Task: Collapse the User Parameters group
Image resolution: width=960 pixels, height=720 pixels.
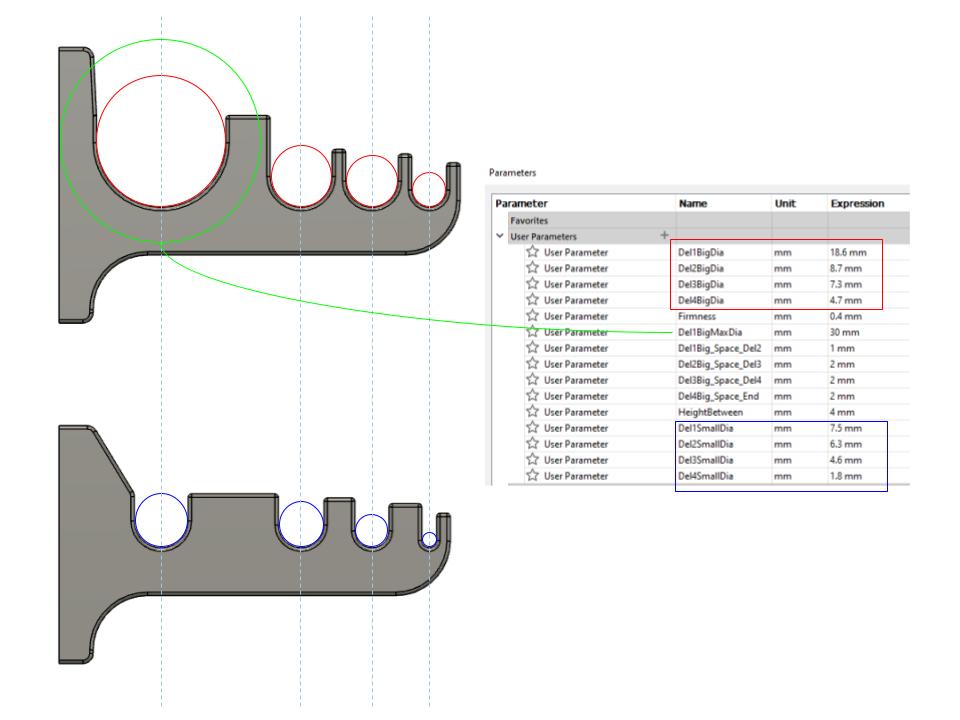Action: click(x=500, y=236)
